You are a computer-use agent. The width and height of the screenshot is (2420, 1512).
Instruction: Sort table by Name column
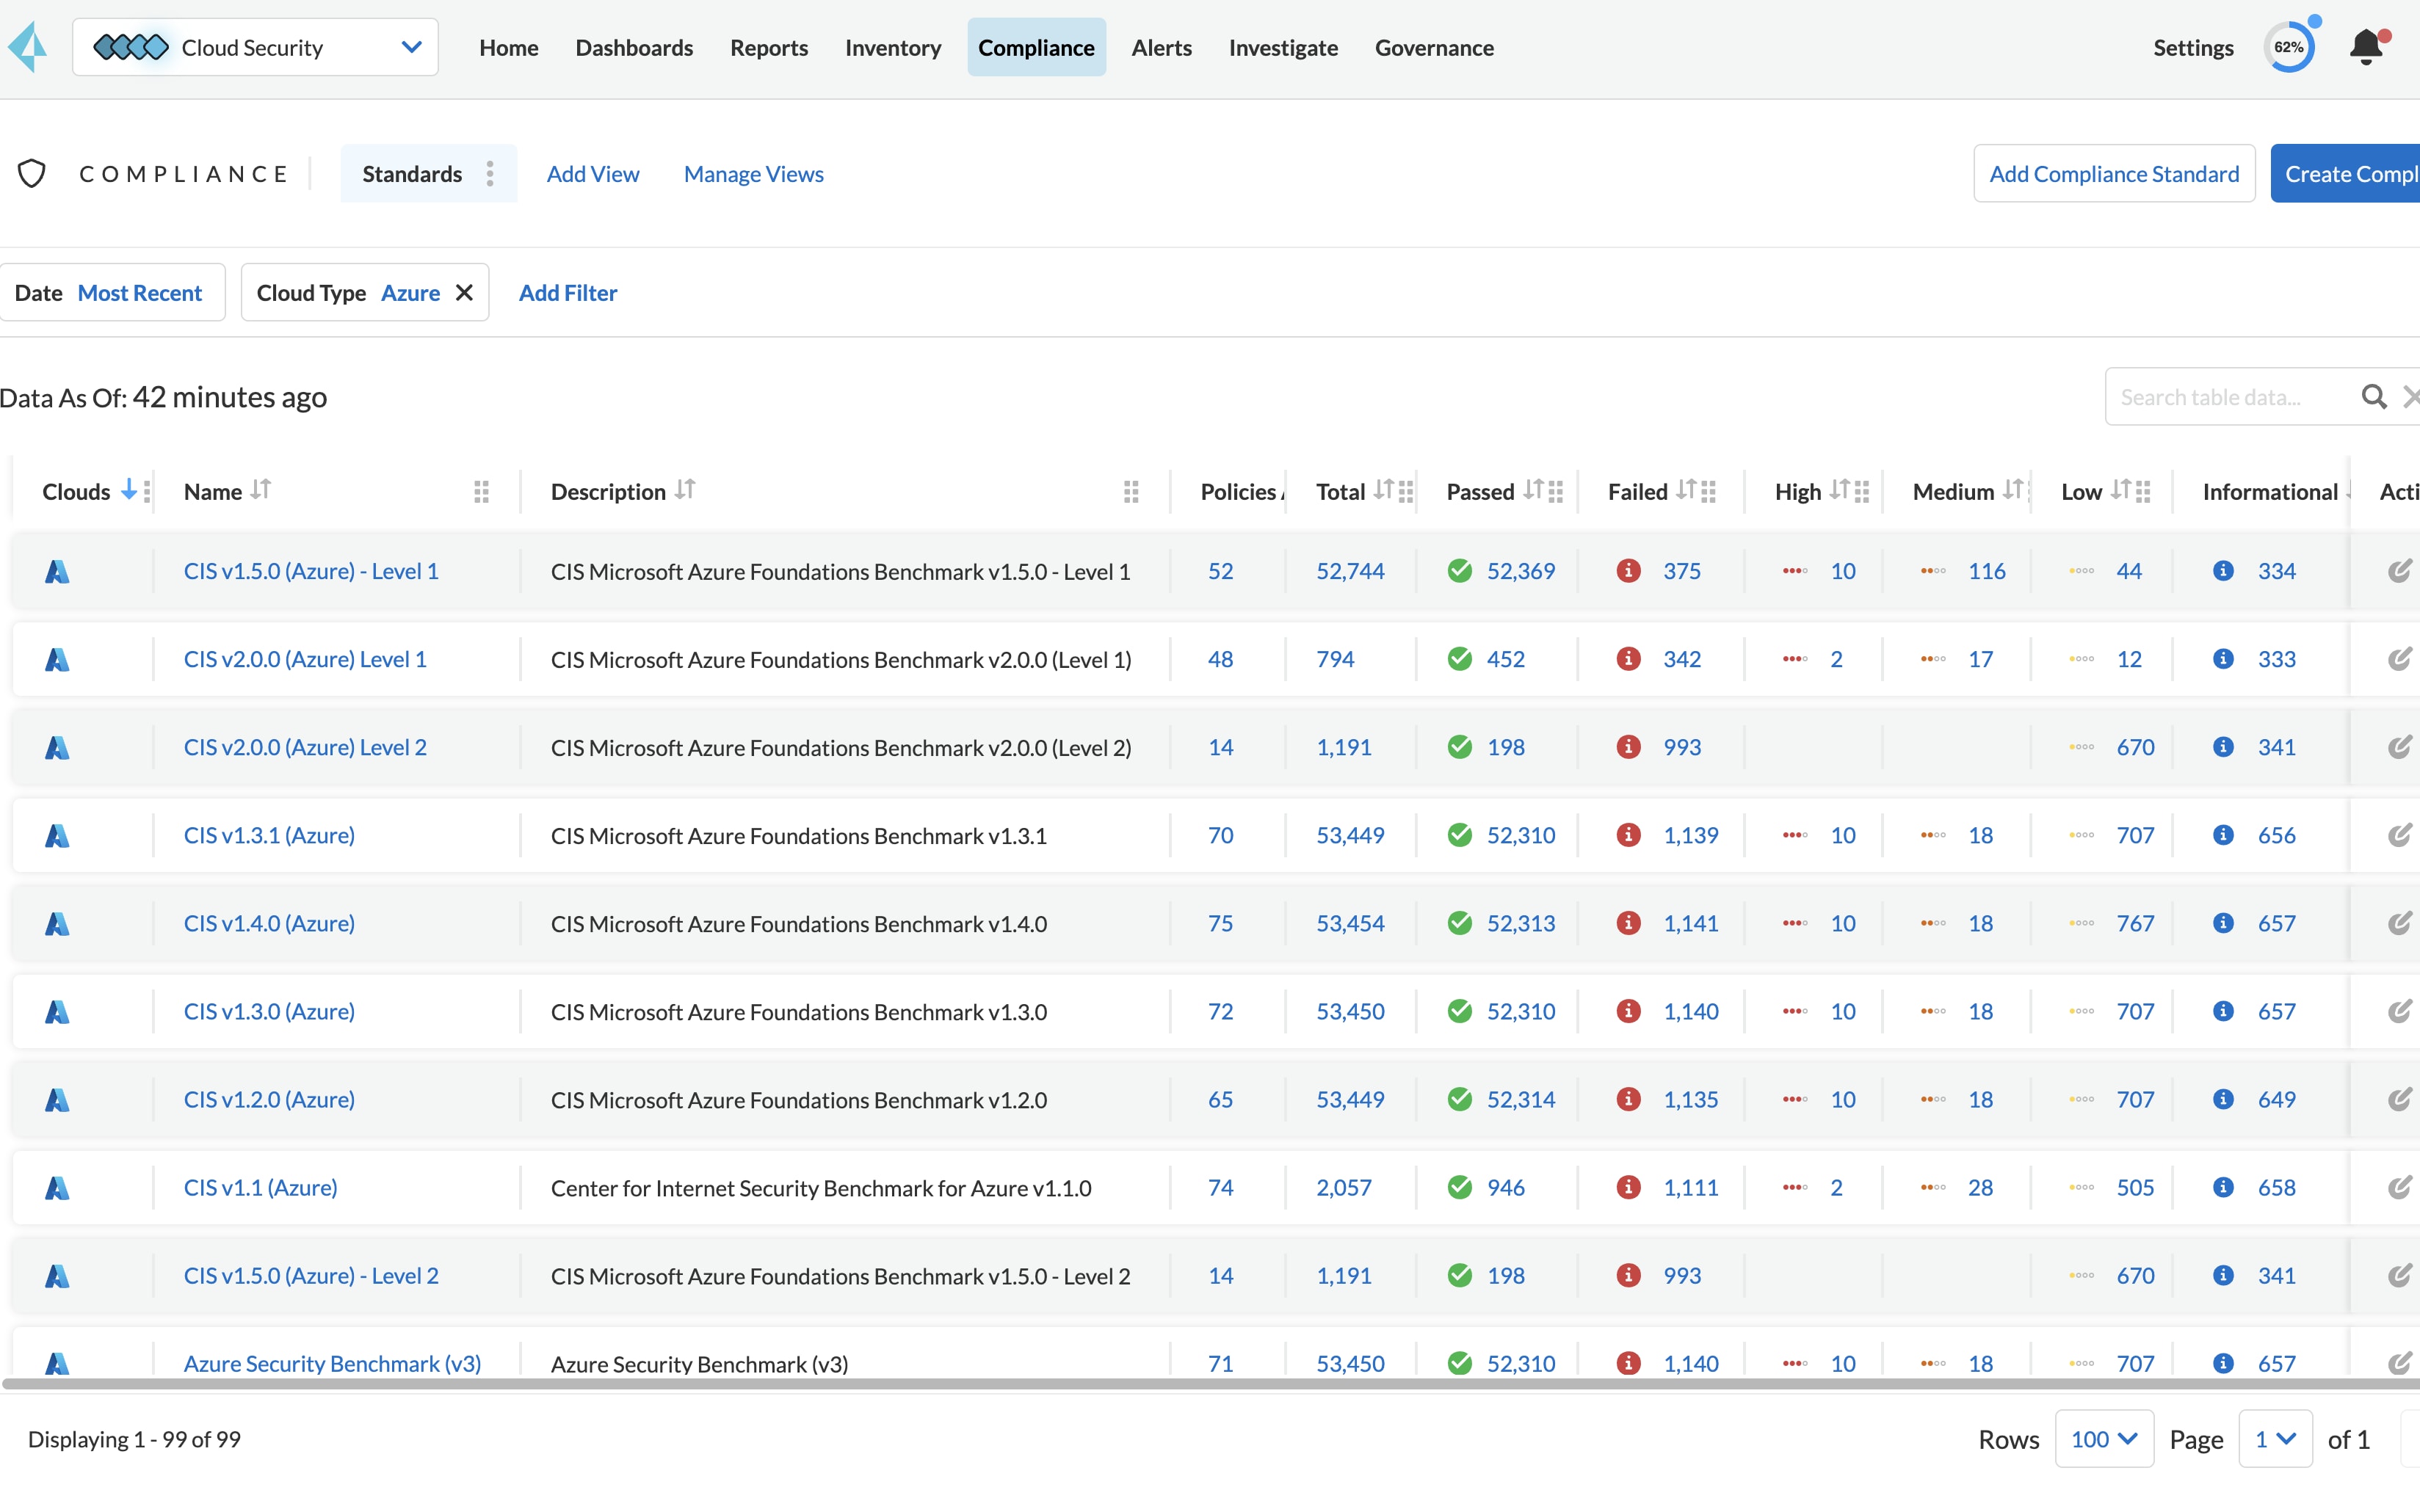(261, 490)
